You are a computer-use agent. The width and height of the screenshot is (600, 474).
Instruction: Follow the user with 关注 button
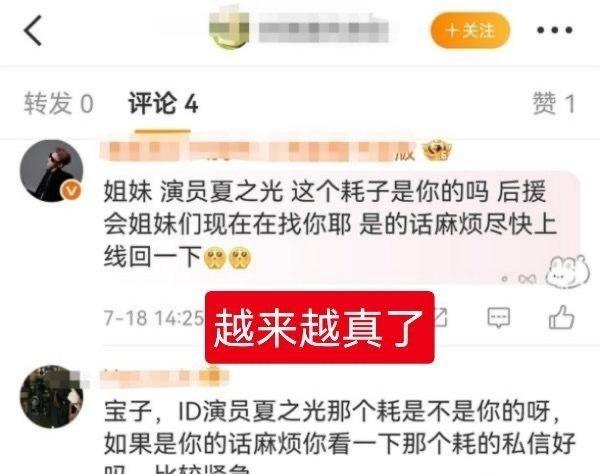470,30
